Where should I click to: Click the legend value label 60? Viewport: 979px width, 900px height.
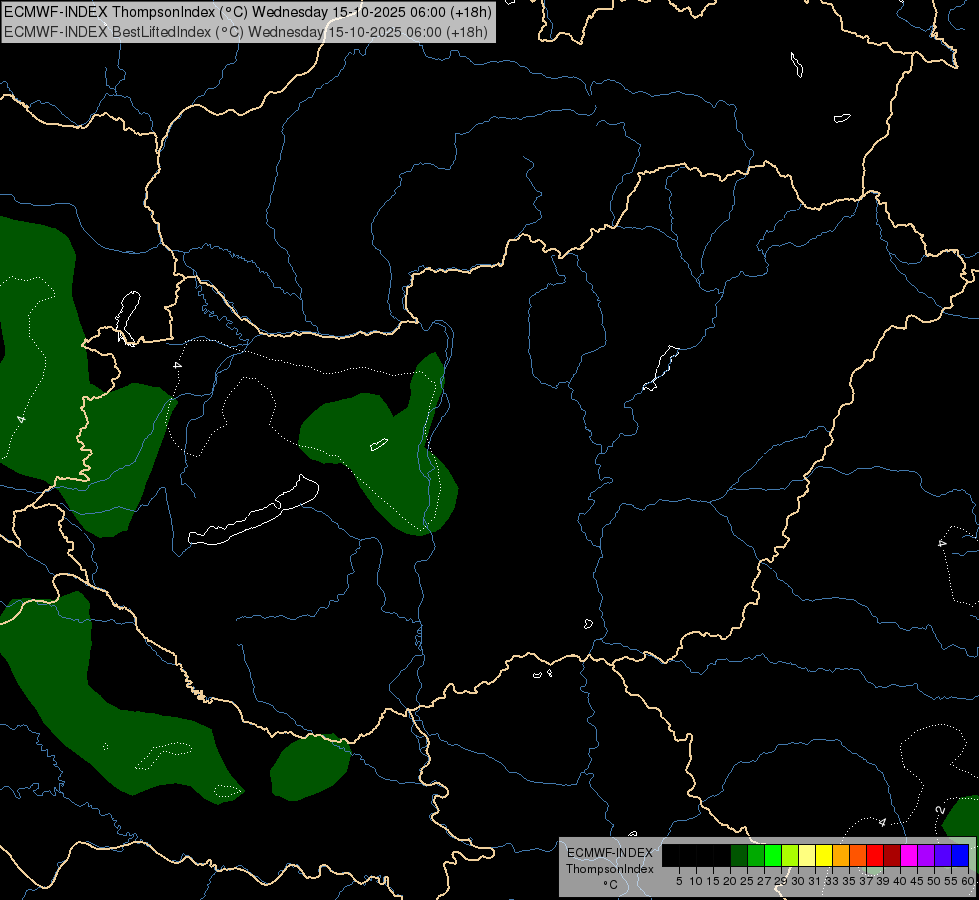(x=967, y=881)
